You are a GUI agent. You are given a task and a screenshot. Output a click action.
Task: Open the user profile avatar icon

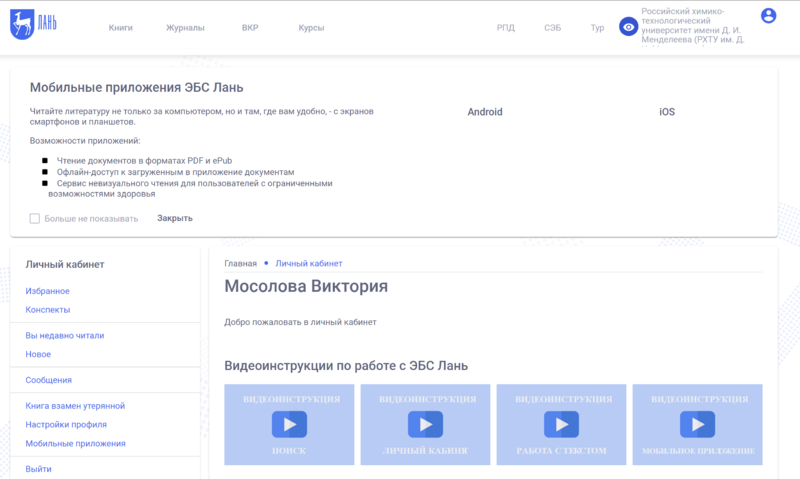[x=768, y=16]
